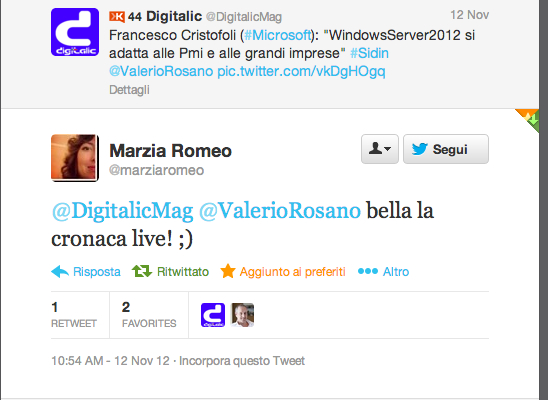This screenshot has width=548, height=400.
Task: Open Marzia Romeo's profile photo
Action: click(x=75, y=158)
